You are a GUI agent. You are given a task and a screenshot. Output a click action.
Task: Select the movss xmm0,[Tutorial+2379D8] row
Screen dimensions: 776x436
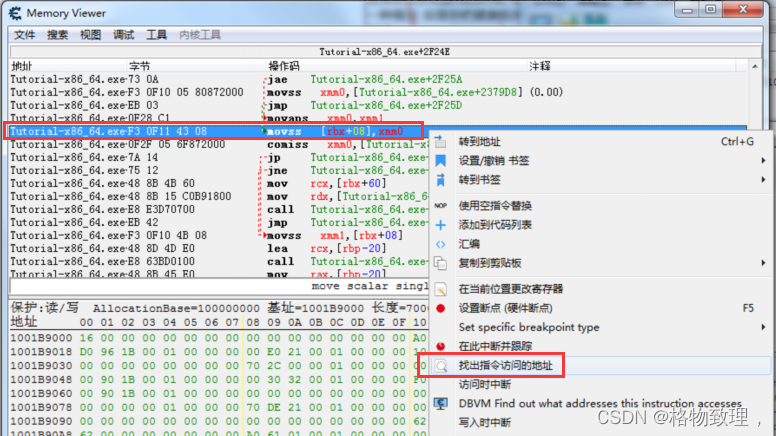click(379, 93)
